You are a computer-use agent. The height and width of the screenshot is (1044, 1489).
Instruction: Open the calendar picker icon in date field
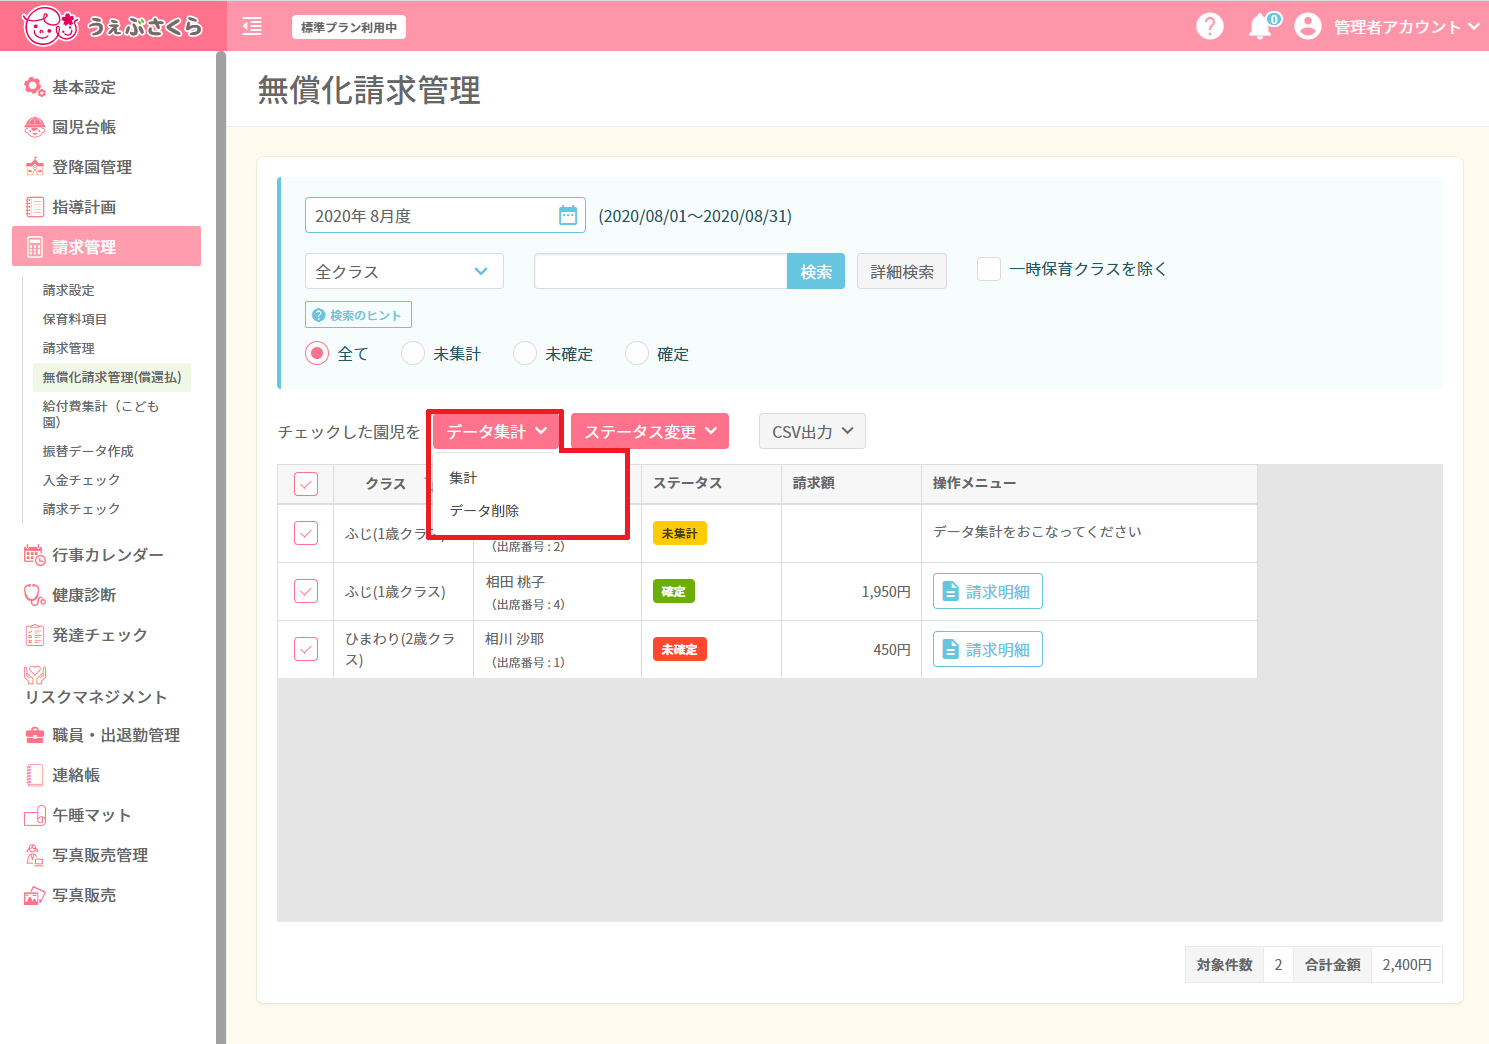click(568, 215)
